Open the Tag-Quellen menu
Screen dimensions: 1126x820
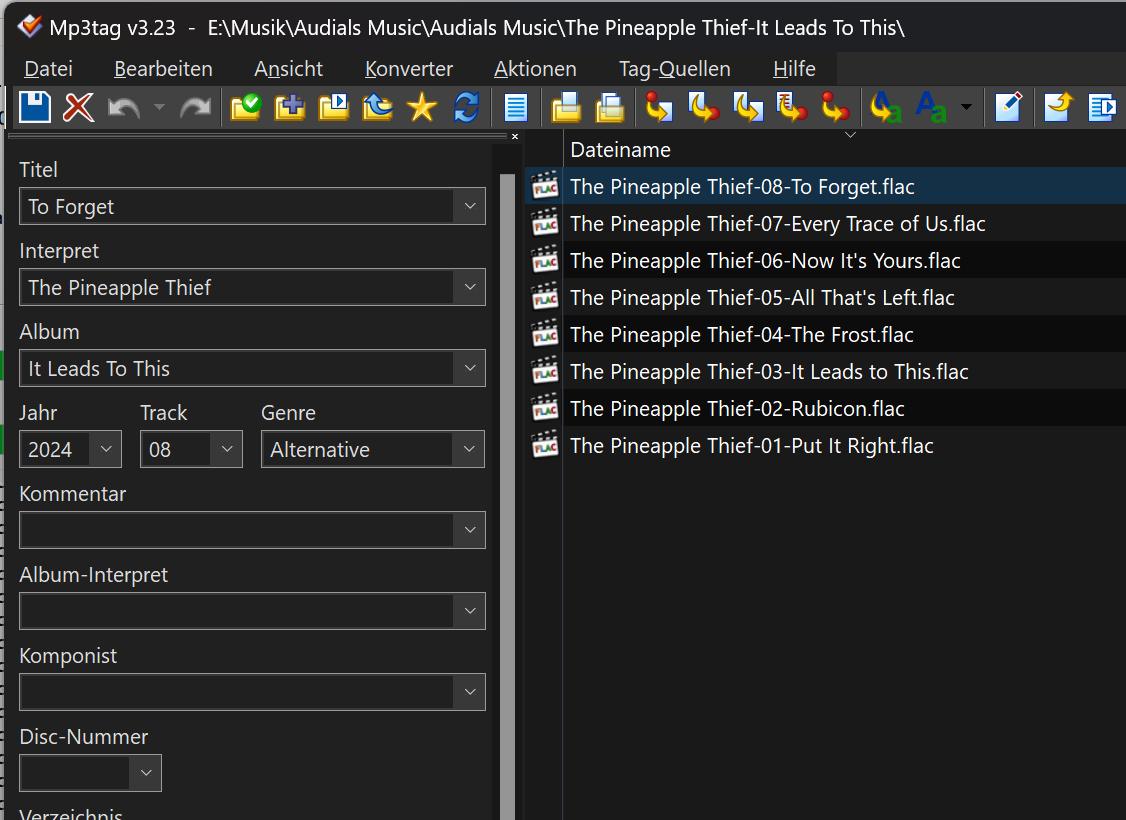coord(675,69)
